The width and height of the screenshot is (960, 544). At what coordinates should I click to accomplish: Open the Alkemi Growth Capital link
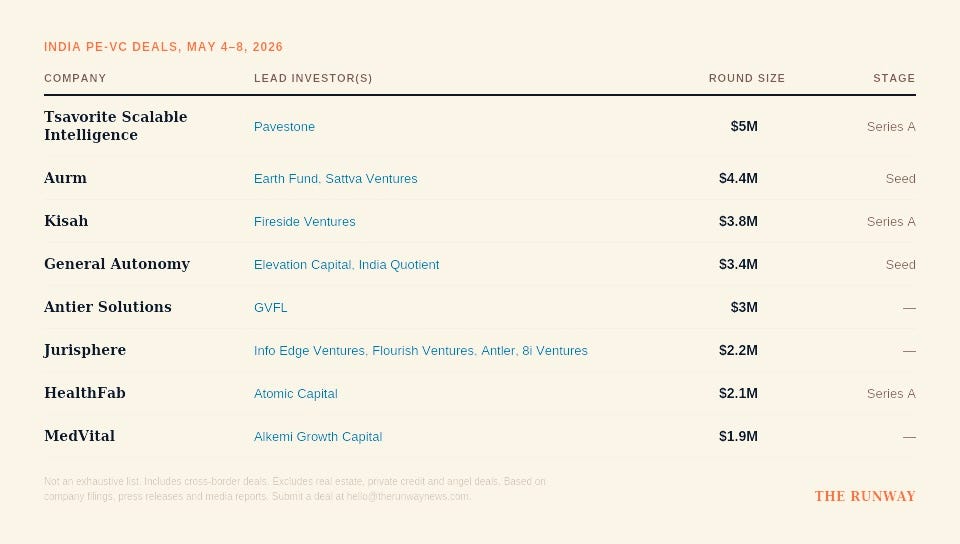click(318, 437)
